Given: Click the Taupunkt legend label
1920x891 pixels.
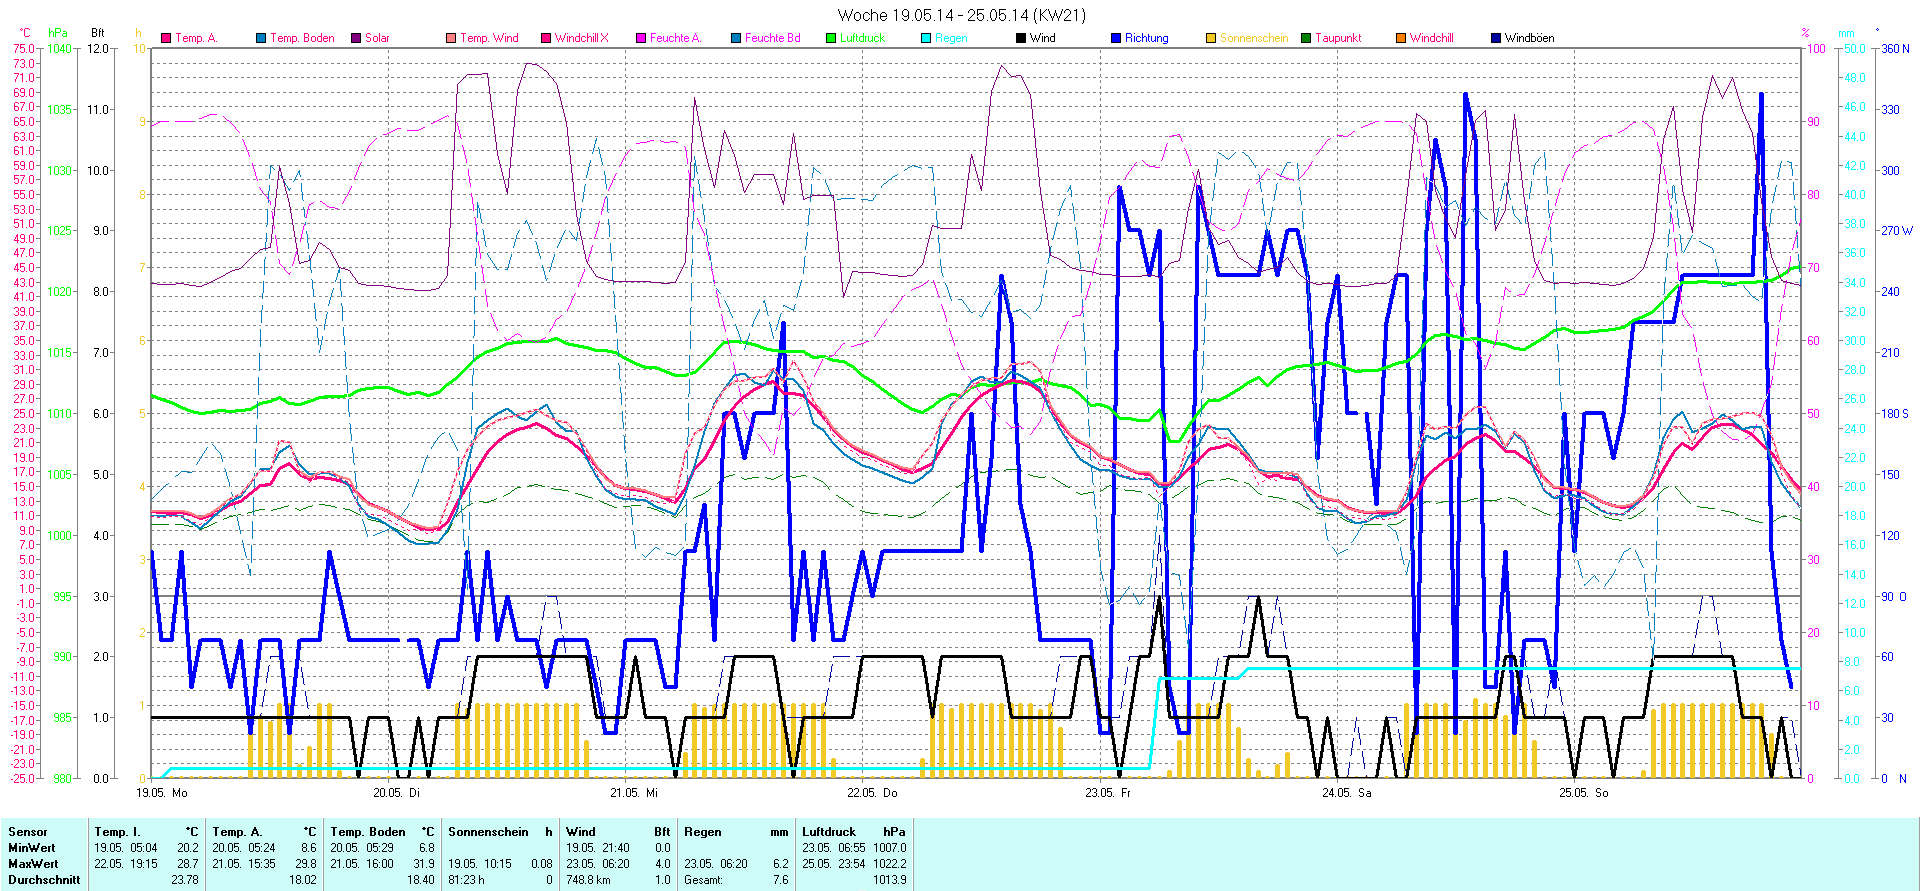Looking at the screenshot, I should pyautogui.click(x=1338, y=38).
